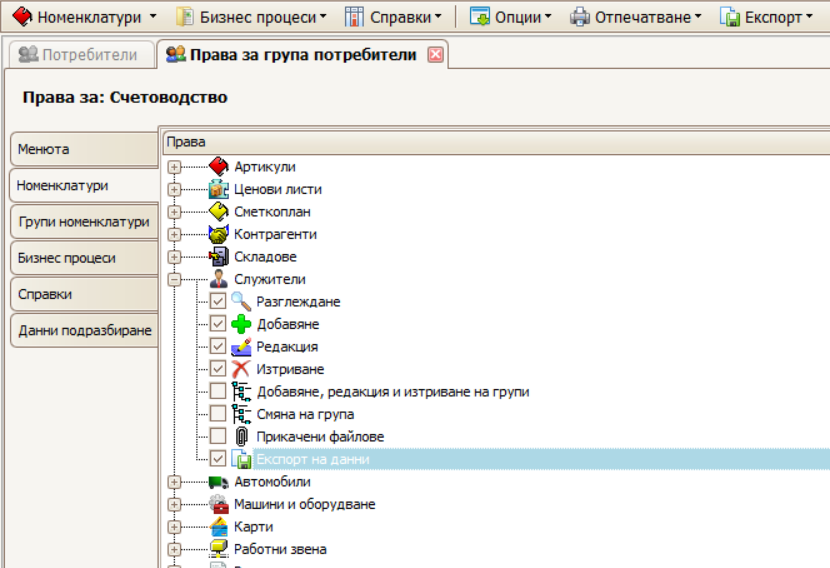830x568 pixels.
Task: Open the Номенклатури dropdown menu
Action: click(x=84, y=17)
